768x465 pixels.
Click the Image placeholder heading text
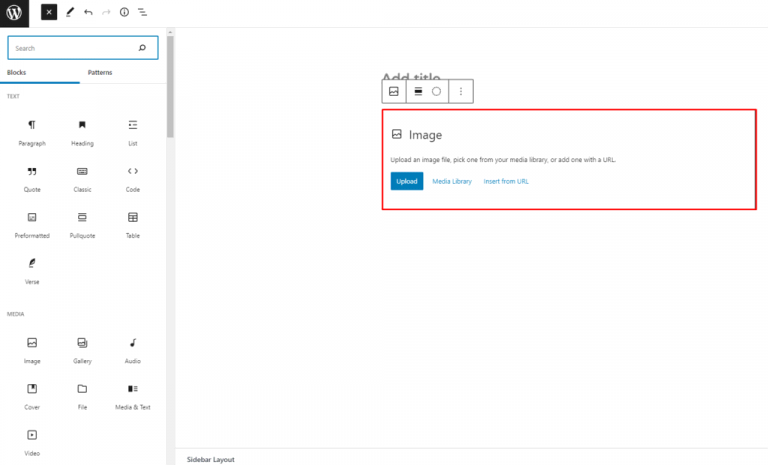click(x=425, y=135)
